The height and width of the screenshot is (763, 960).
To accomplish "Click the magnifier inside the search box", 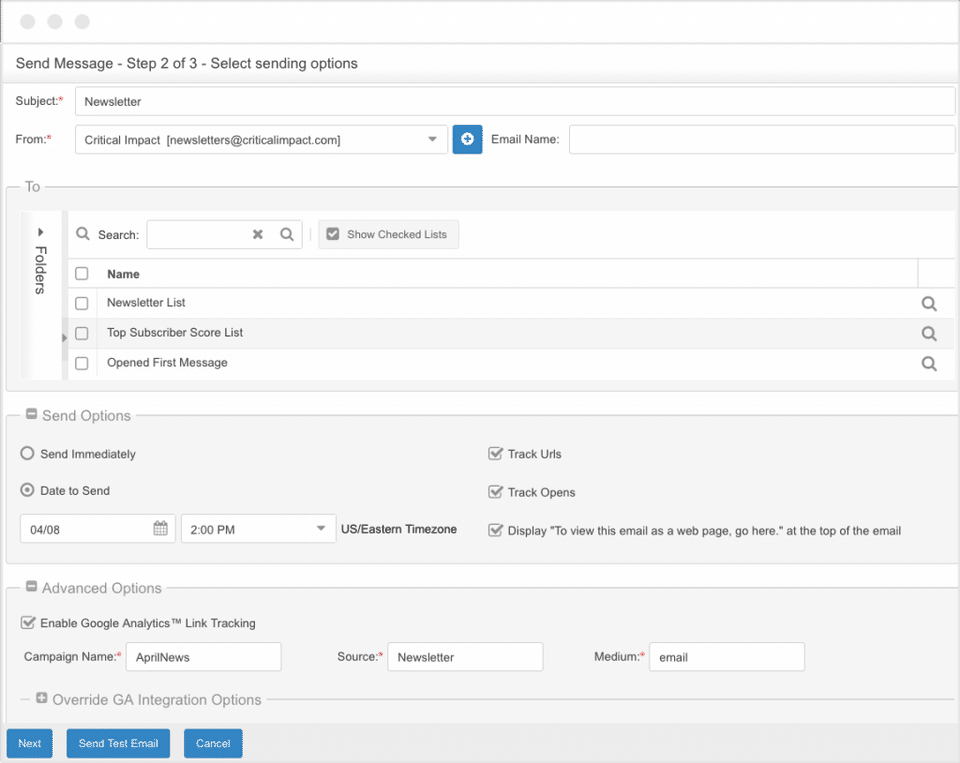I will [287, 235].
